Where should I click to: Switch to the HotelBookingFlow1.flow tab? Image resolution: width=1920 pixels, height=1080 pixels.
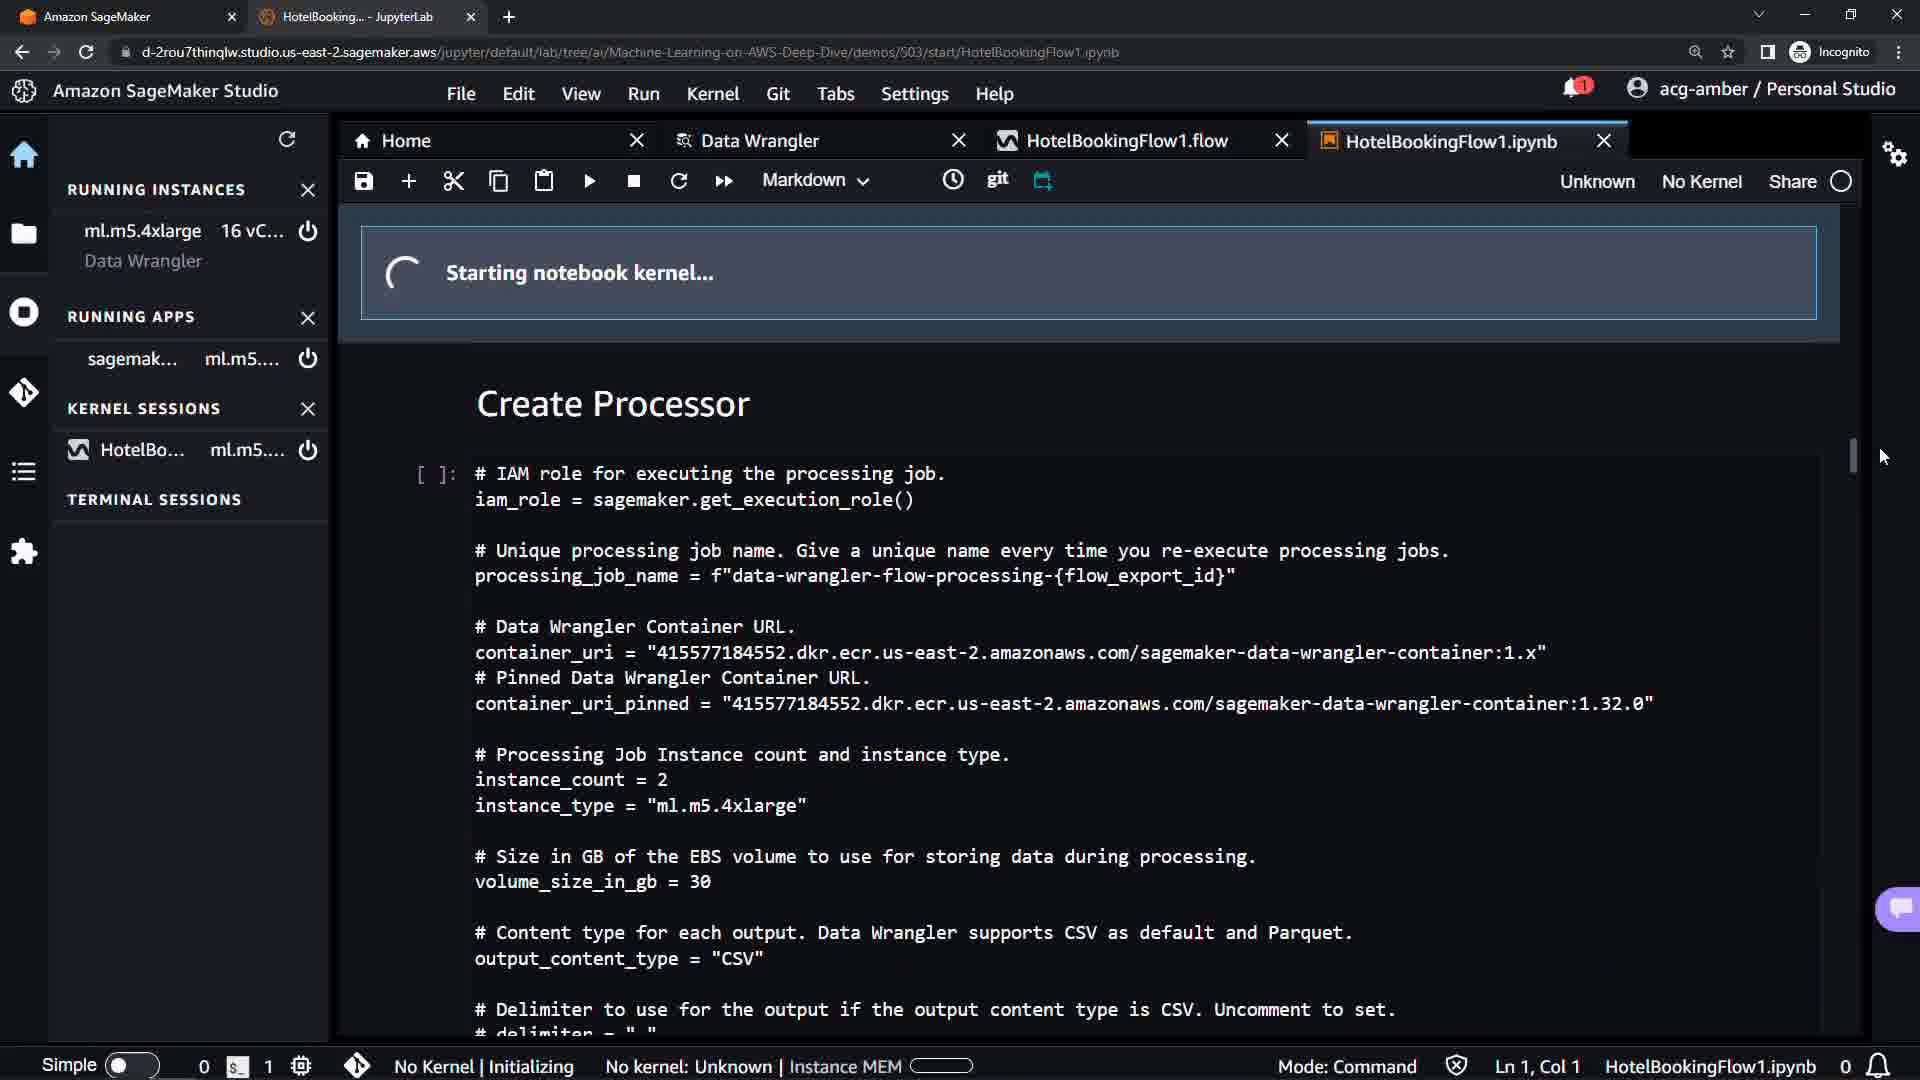point(1126,141)
